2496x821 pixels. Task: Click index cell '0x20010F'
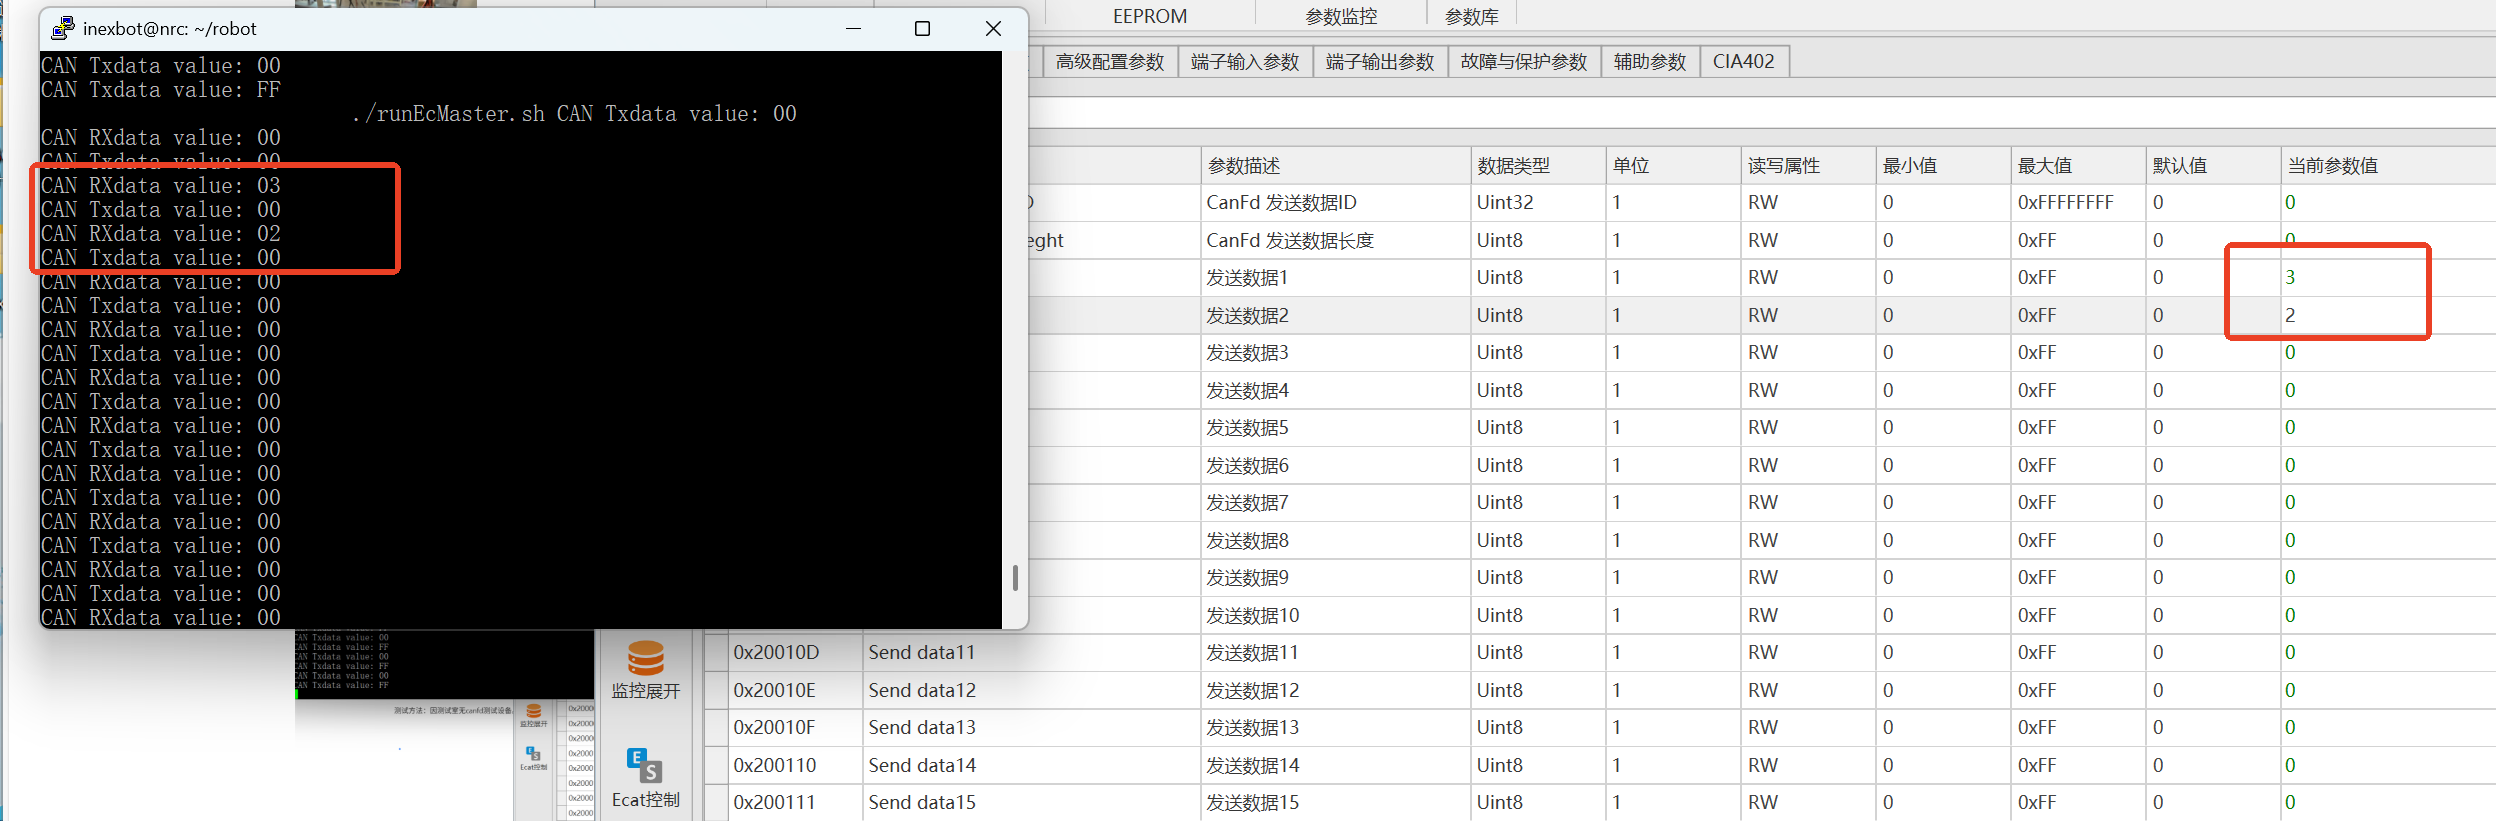tap(795, 727)
